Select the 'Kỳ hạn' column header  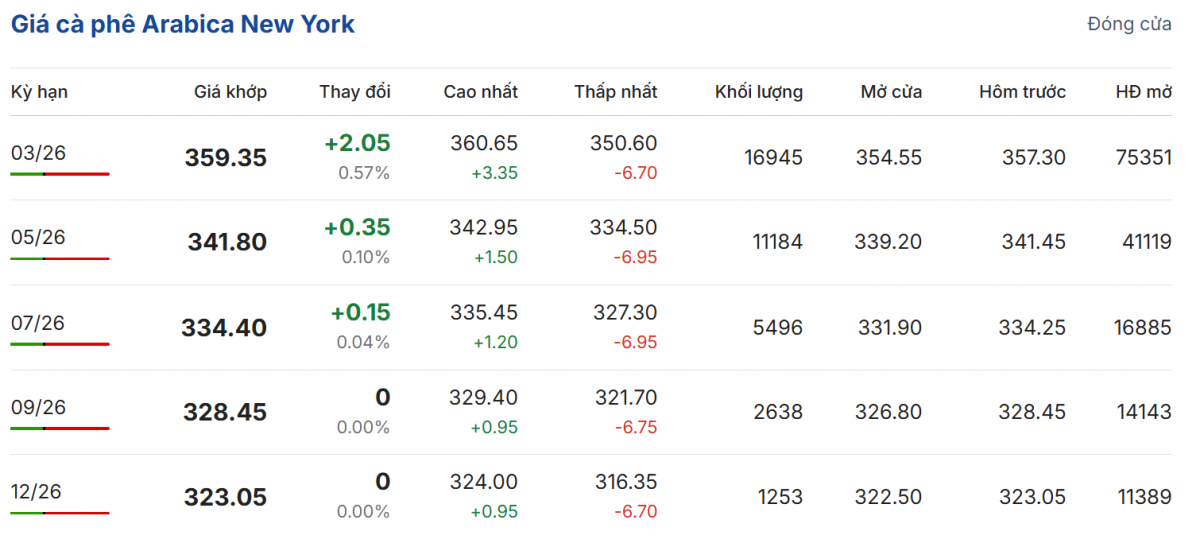click(39, 92)
